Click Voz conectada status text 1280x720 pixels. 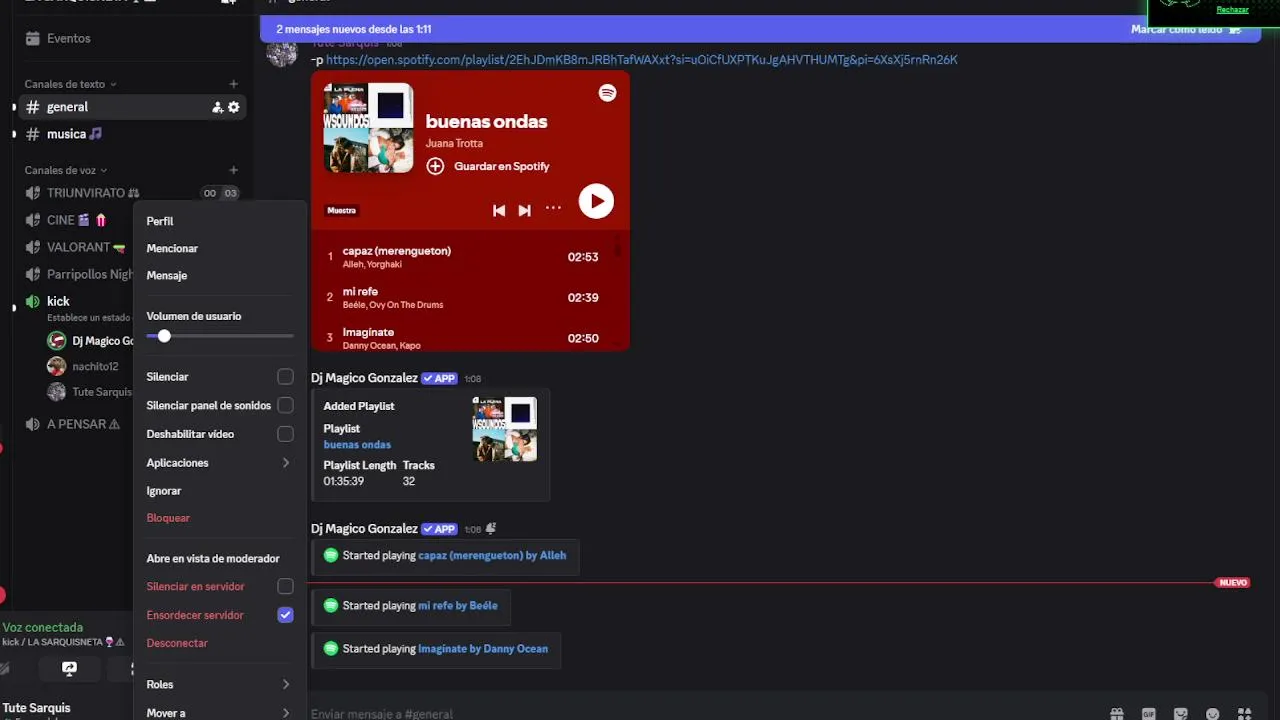click(x=43, y=627)
